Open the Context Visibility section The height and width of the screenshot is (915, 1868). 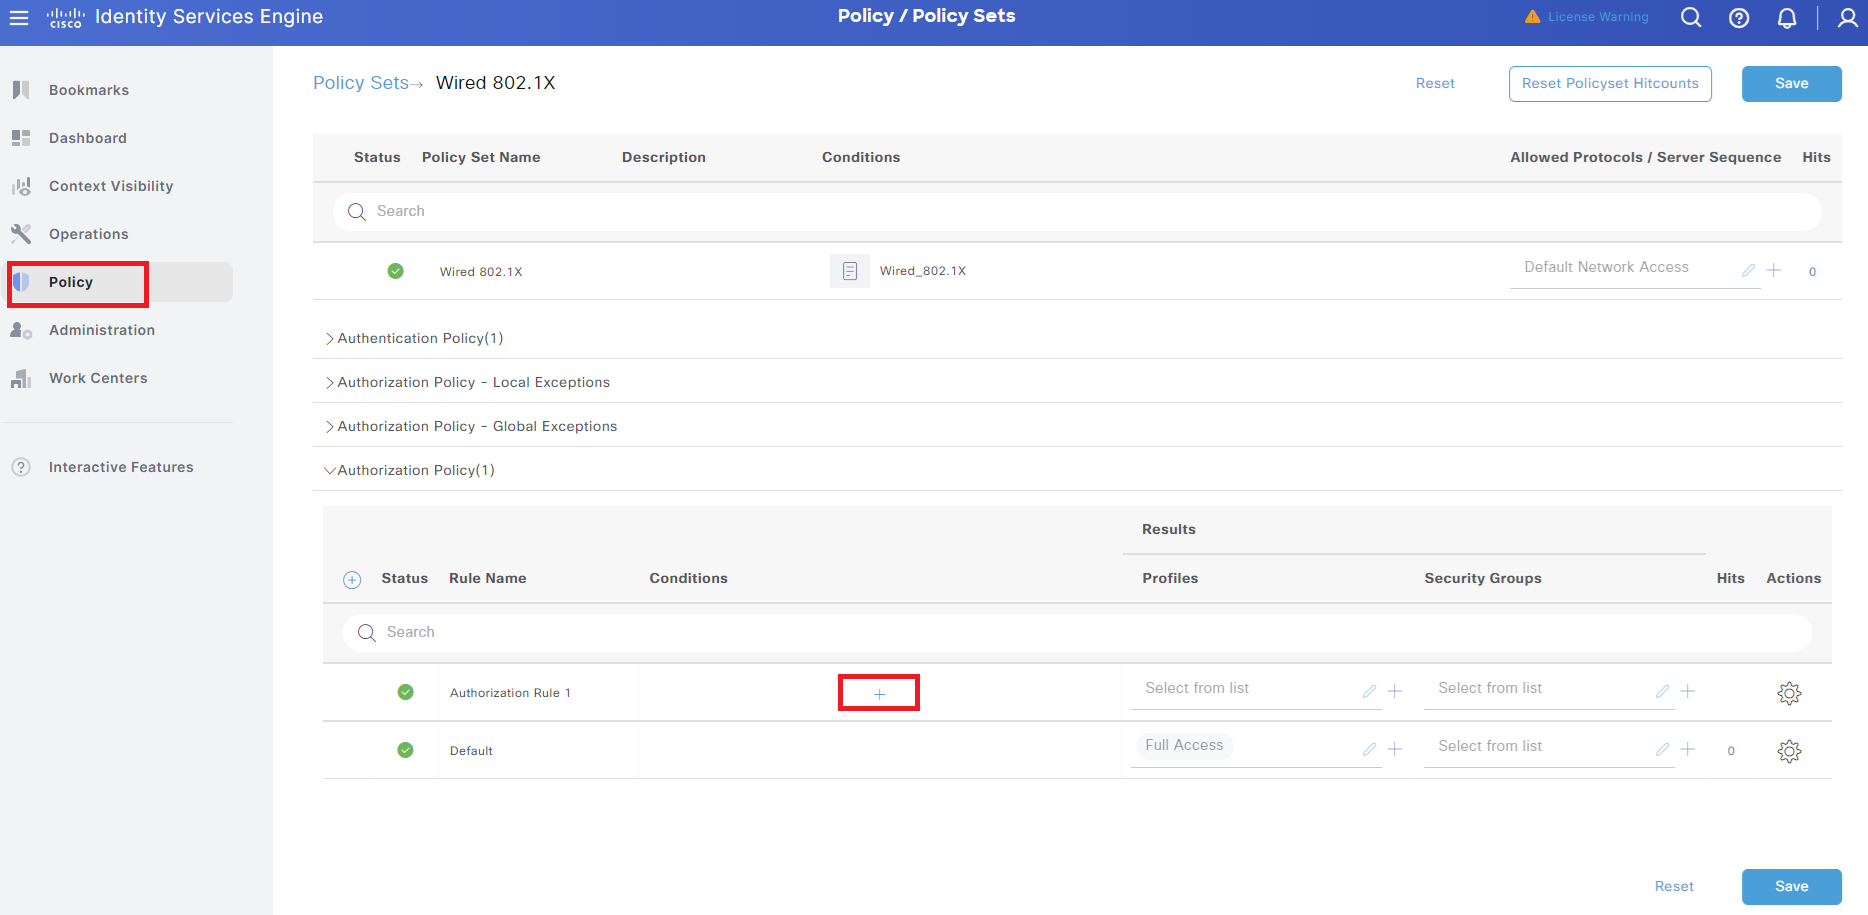click(109, 185)
